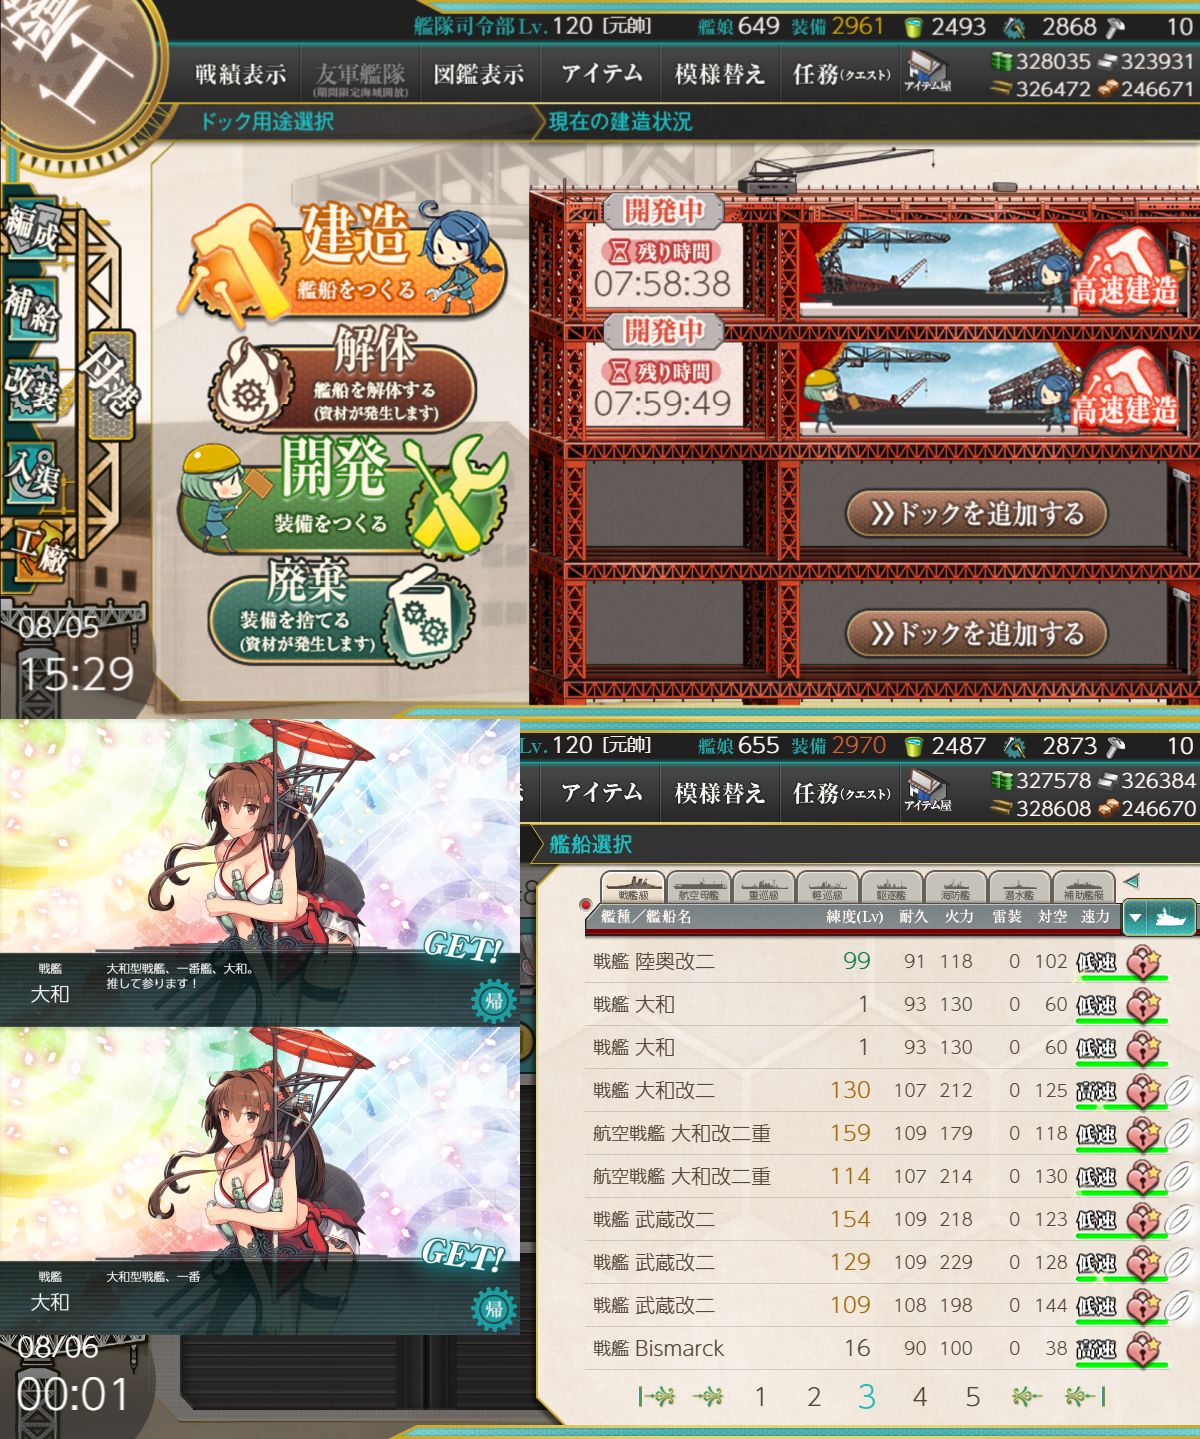The width and height of the screenshot is (1200, 1439).
Task: Click ドックを追加する on the fourth dock
Action: click(976, 634)
